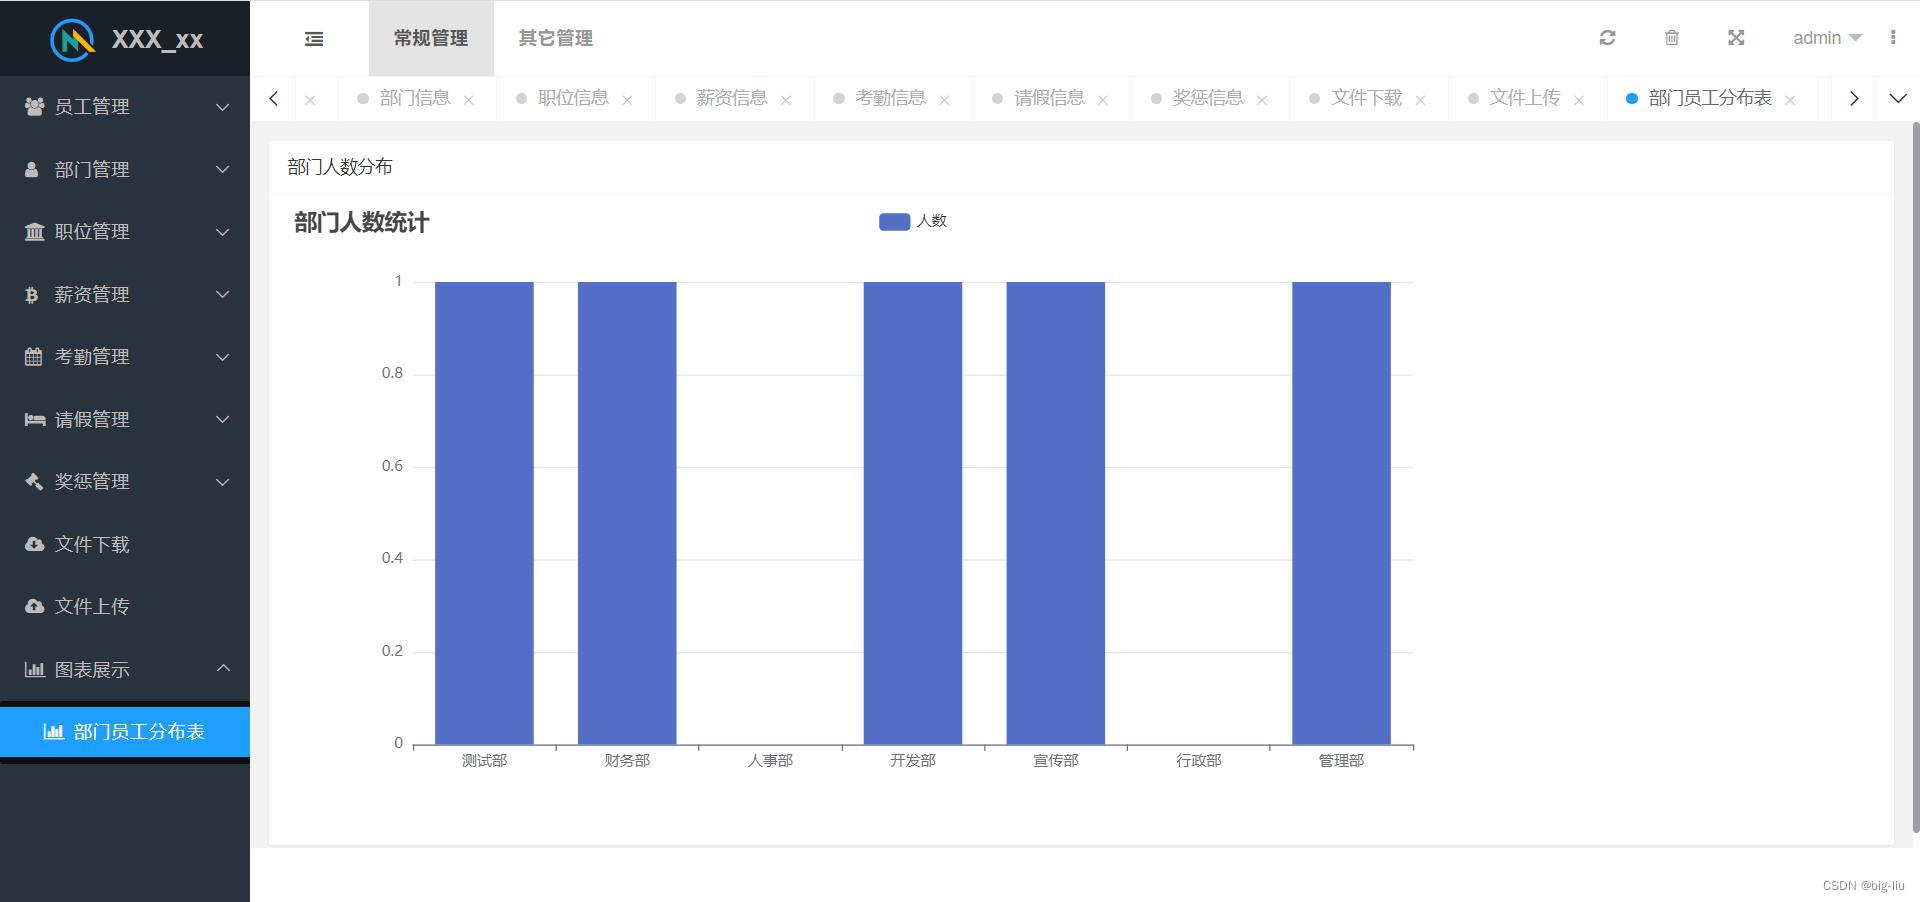
Task: Switch to 常规管理 top menu
Action: click(x=431, y=38)
